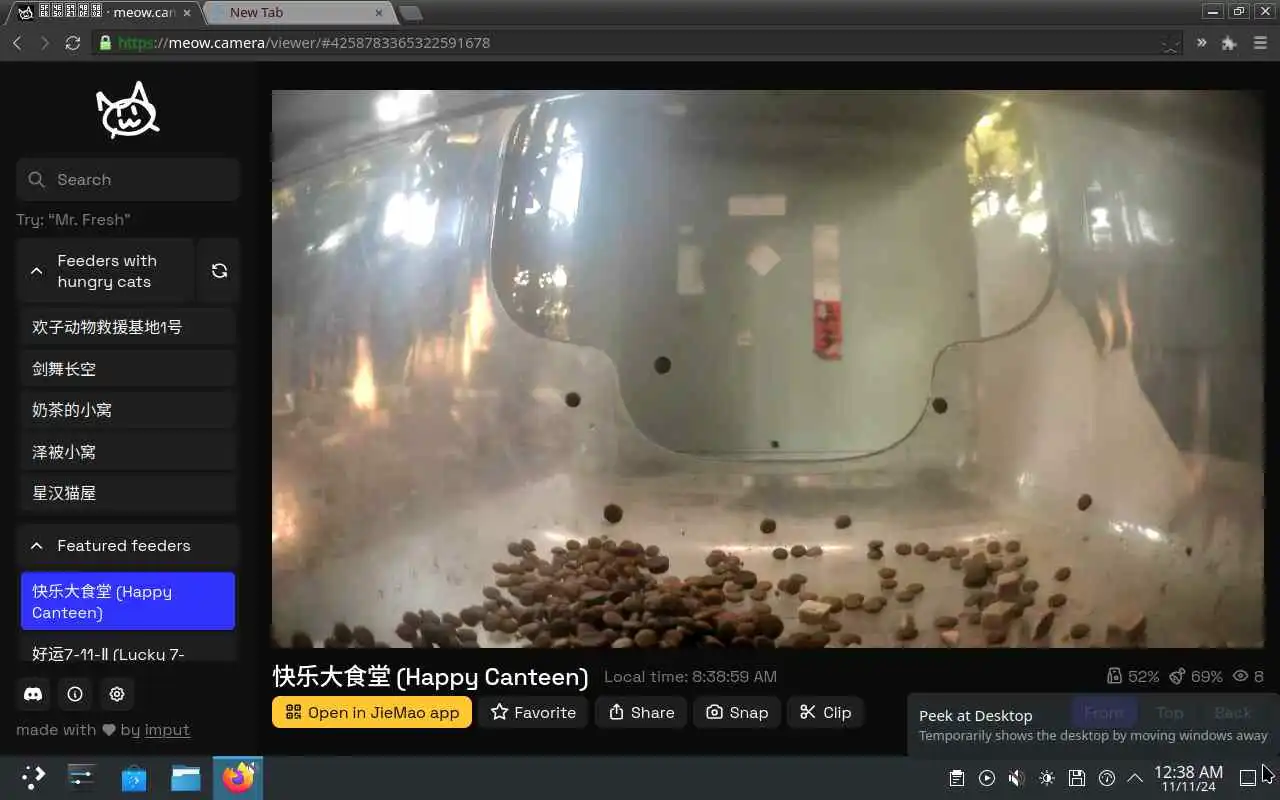Close the New Tab tab
This screenshot has height=800, width=1280.
(x=379, y=13)
